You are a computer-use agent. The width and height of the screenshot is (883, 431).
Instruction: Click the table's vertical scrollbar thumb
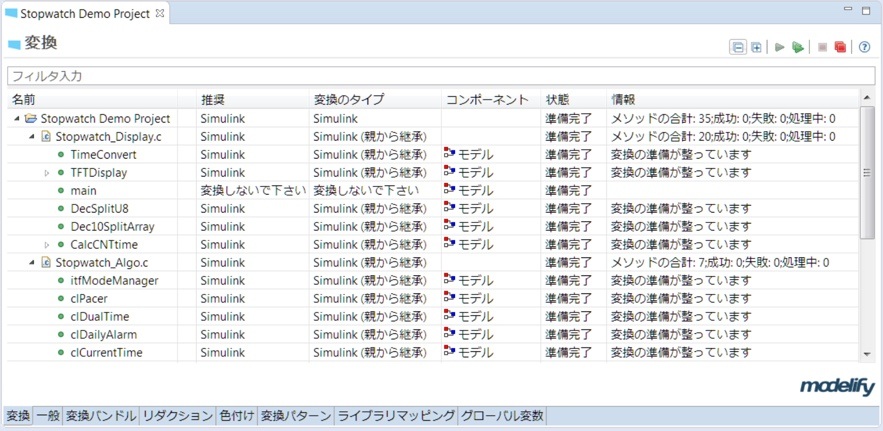tap(867, 172)
